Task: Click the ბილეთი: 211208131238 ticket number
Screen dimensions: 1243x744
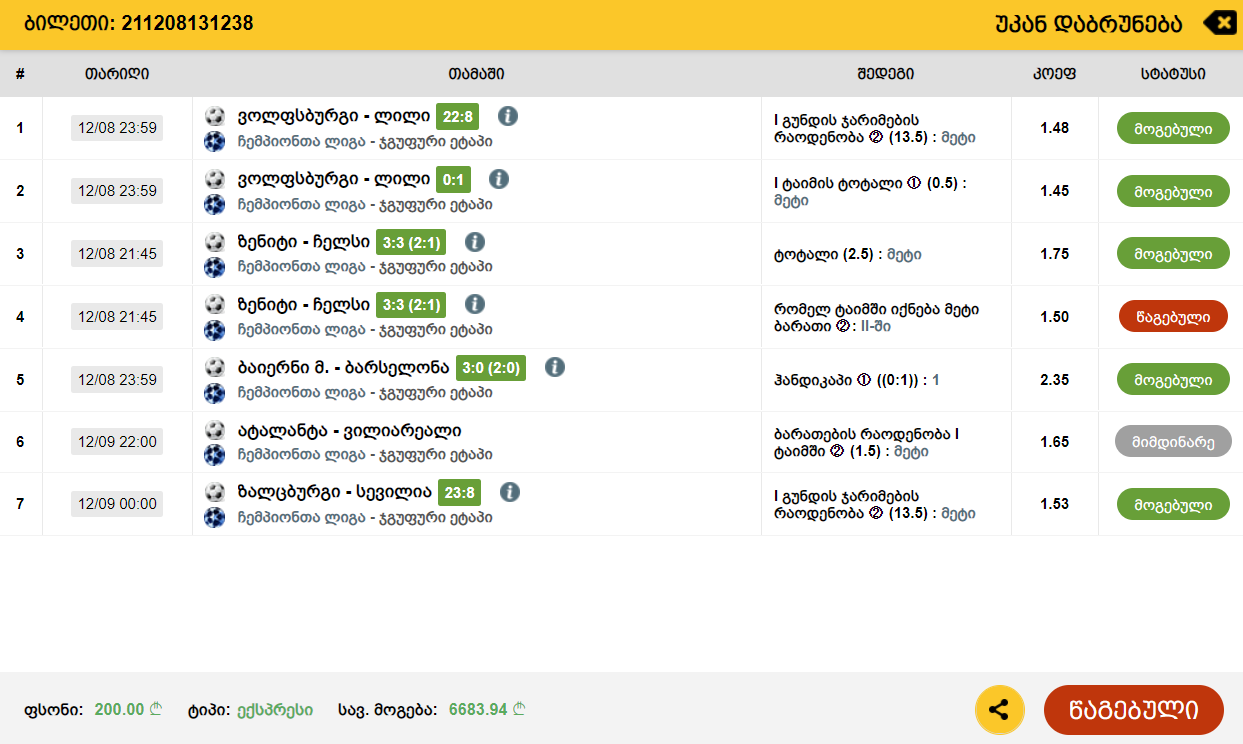Action: [x=139, y=23]
